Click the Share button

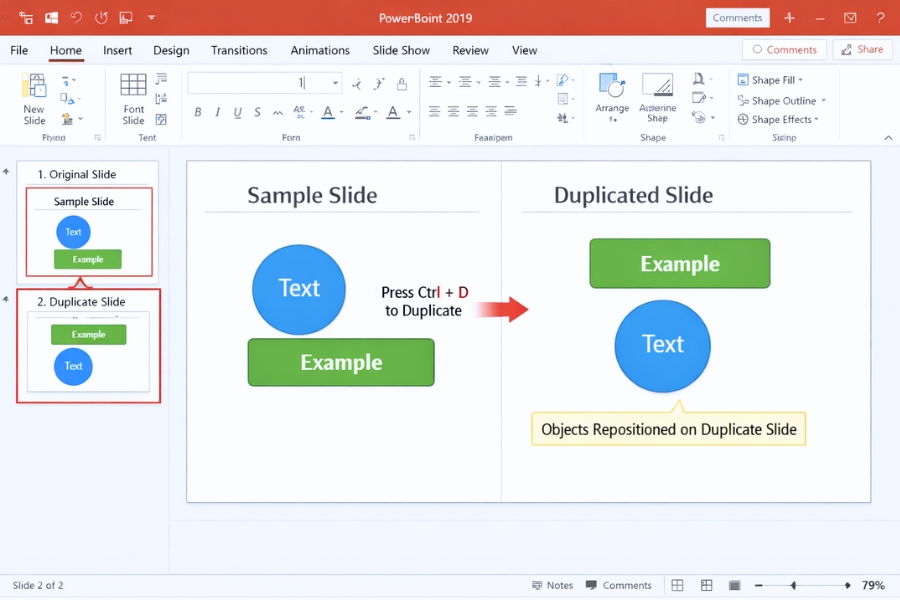click(x=862, y=49)
